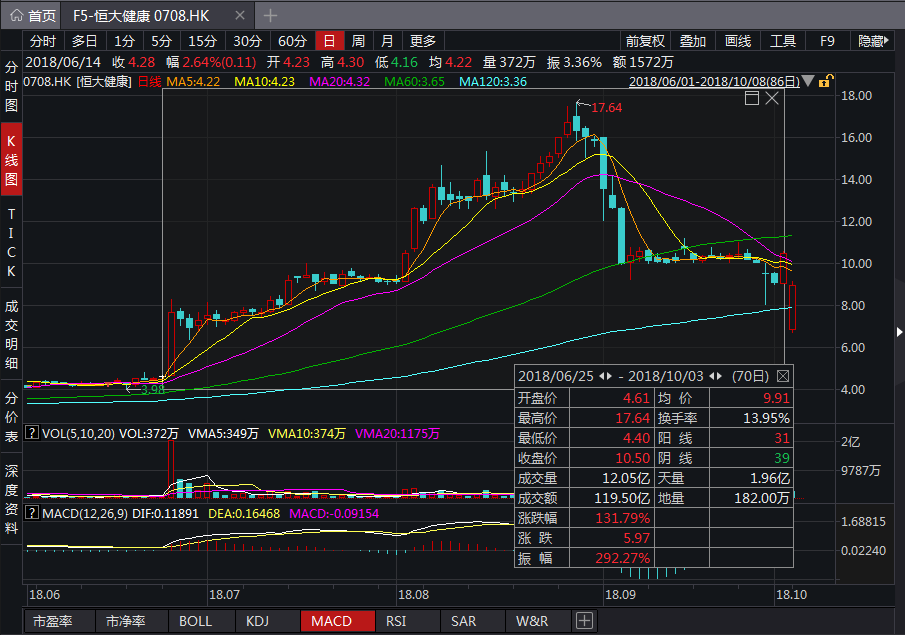Expand the right-edge side panel arrow
This screenshot has width=905, height=635.
pos(898,332)
